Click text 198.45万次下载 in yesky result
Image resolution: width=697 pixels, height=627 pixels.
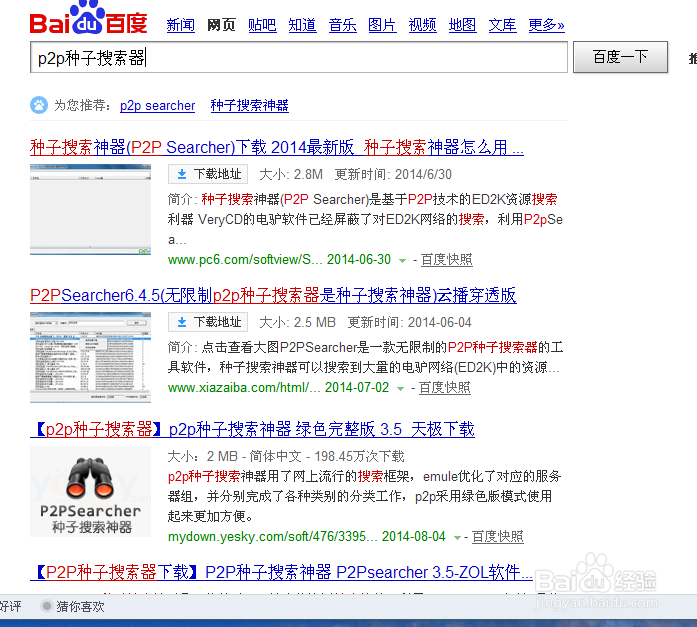coord(359,456)
